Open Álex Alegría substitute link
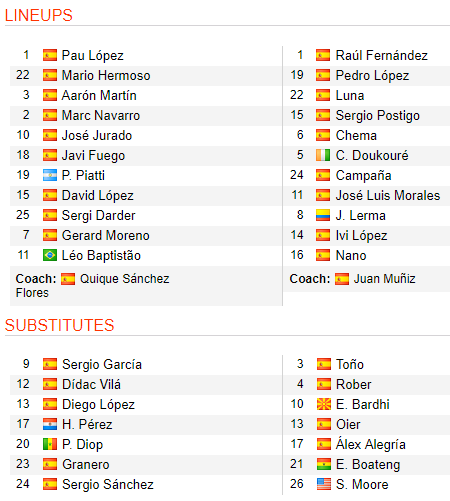Viewport: 450px width, 501px height. click(371, 444)
